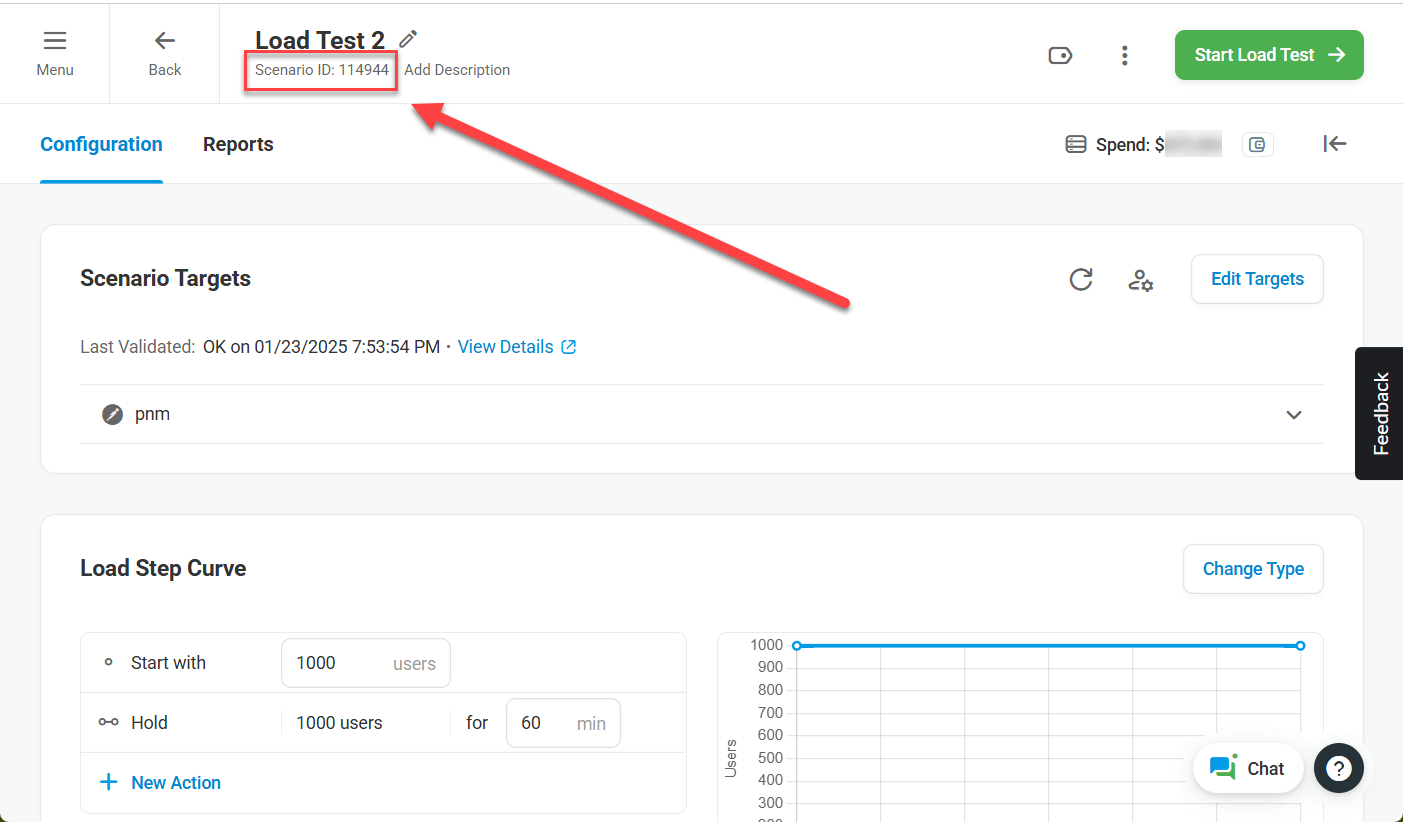Click Change Type for Load Step Curve
1403x822 pixels.
(1253, 569)
